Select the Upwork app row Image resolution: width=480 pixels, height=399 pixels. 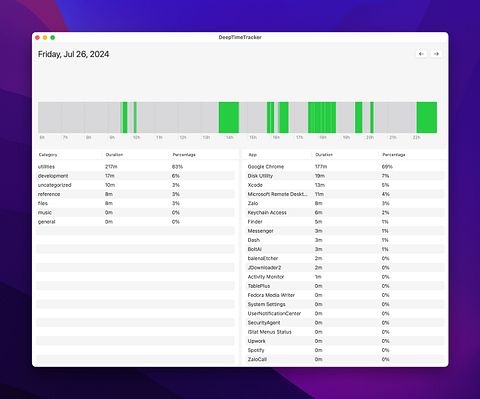click(x=345, y=341)
